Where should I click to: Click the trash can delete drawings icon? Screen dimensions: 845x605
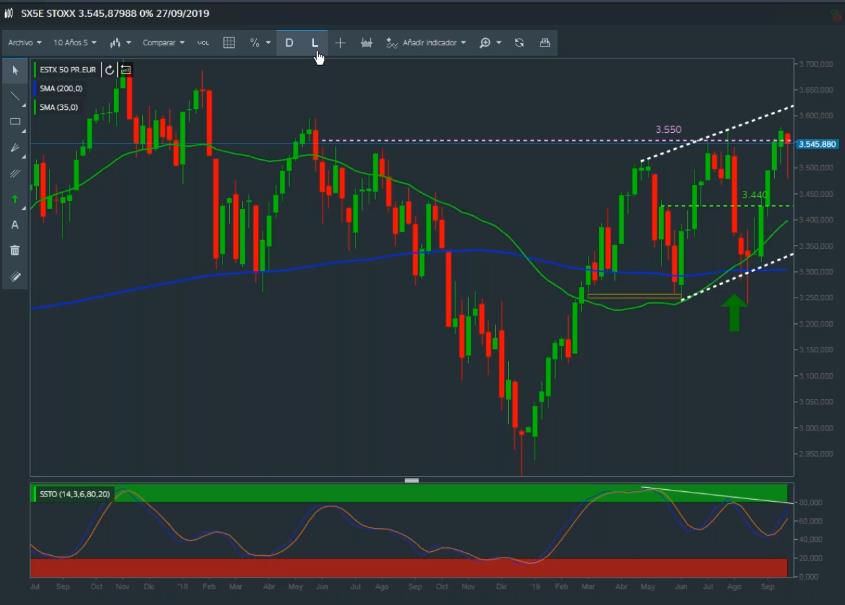(15, 250)
